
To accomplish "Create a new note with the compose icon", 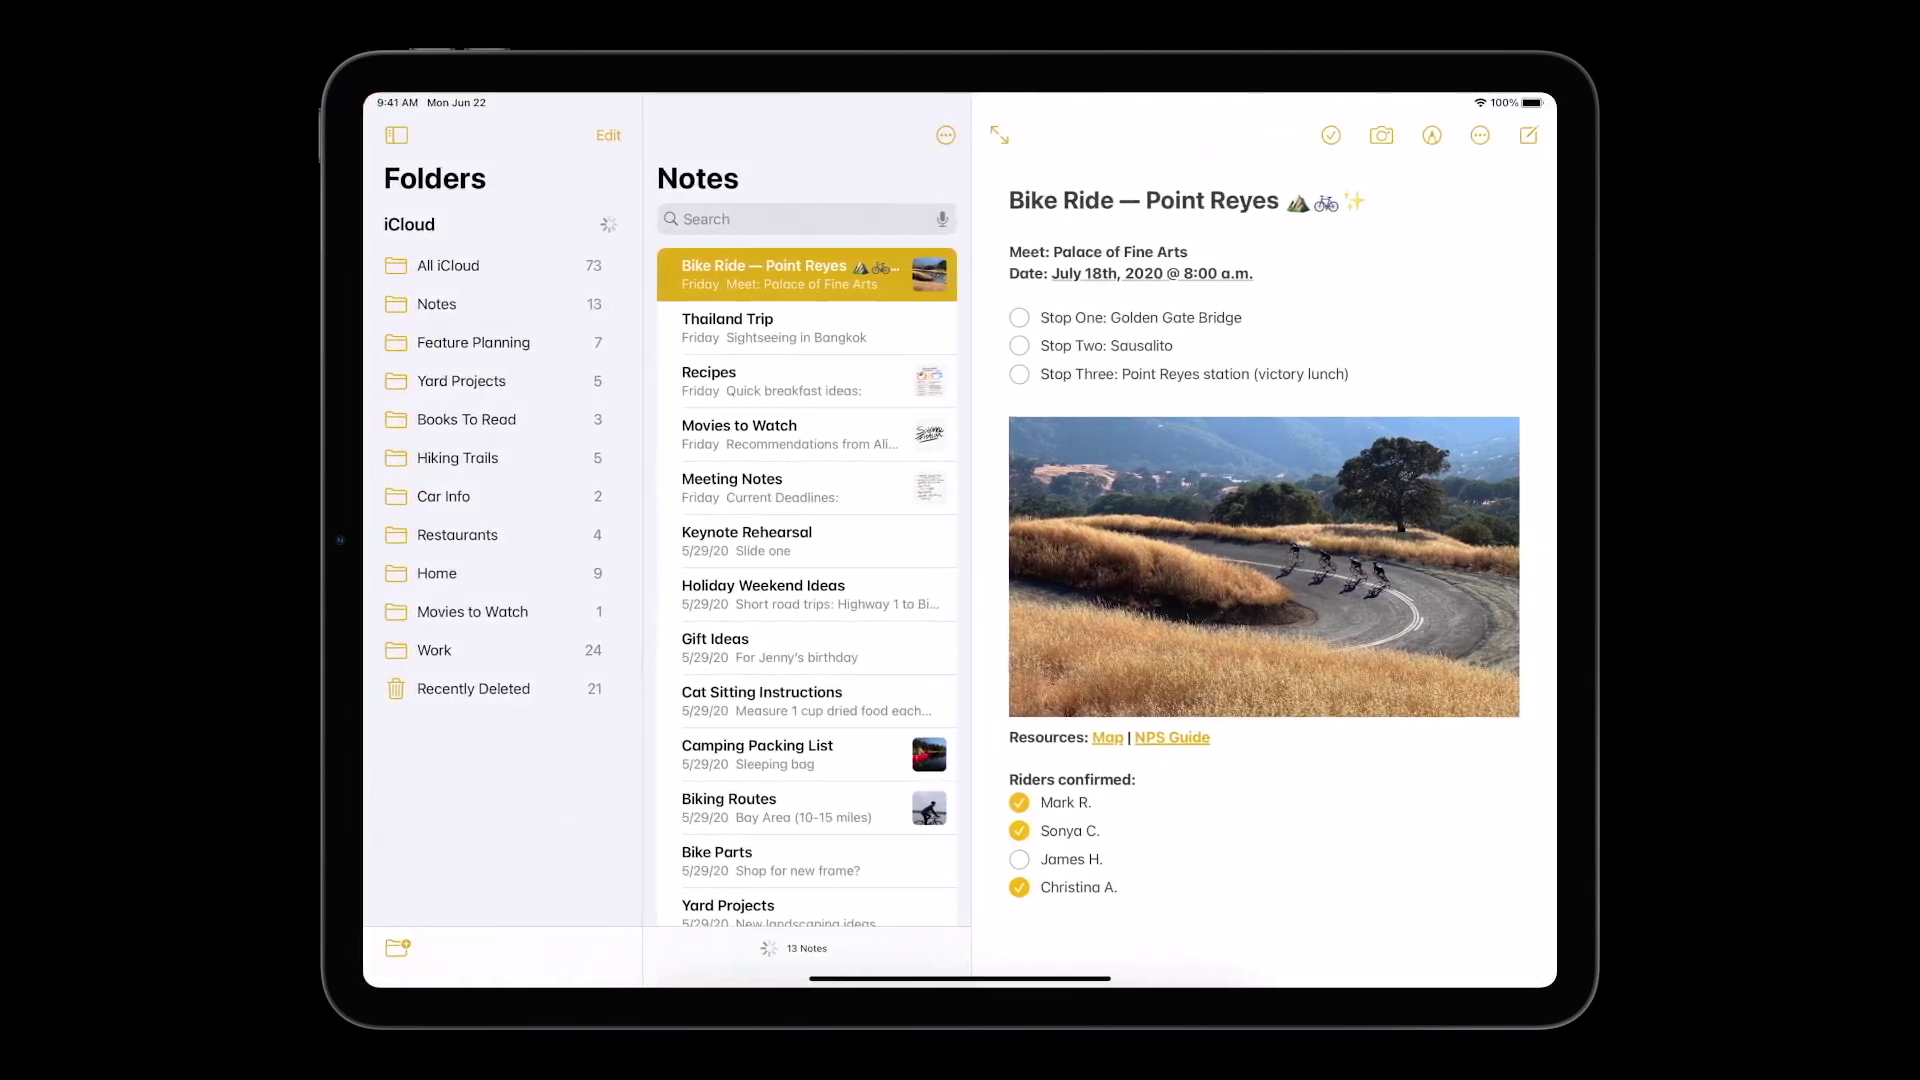I will [1529, 135].
